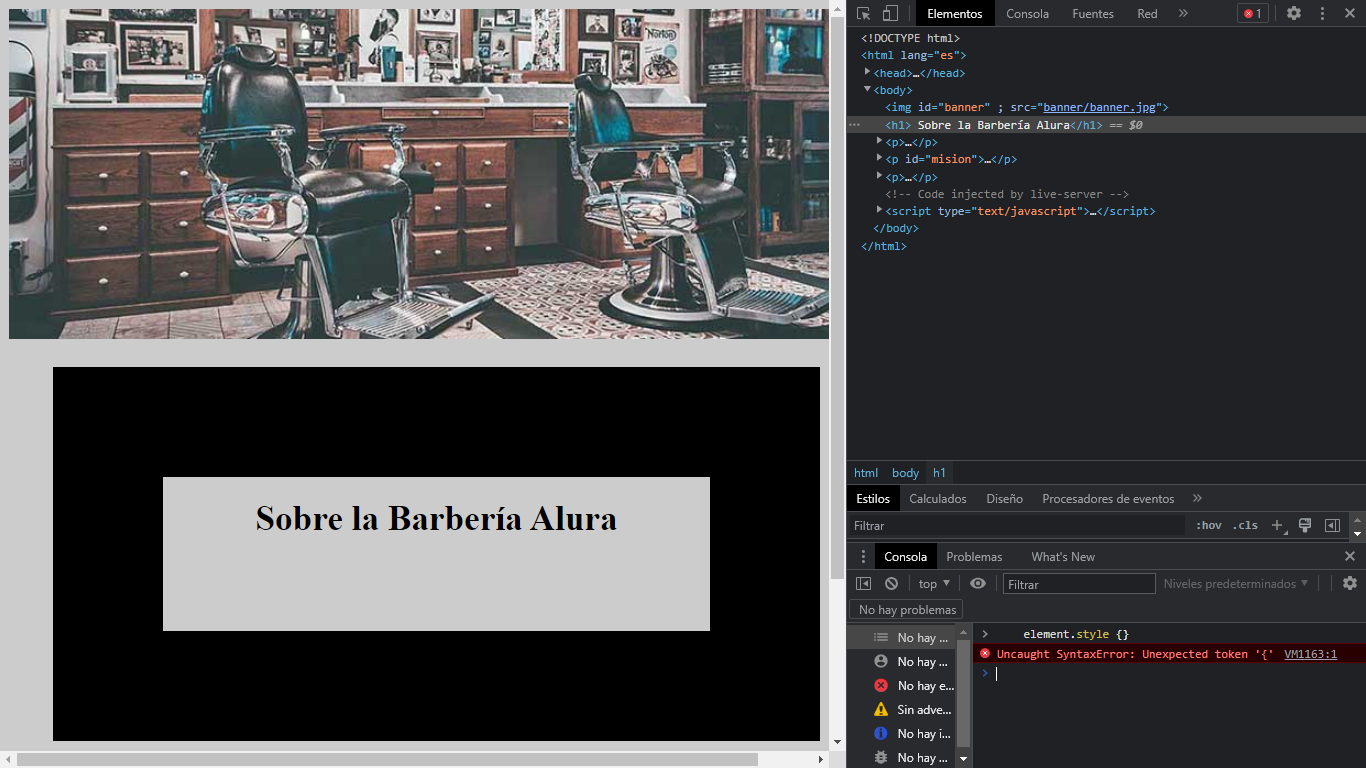The image size is (1366, 768).
Task: Click h1 in the breadcrumb bar
Action: tap(939, 473)
